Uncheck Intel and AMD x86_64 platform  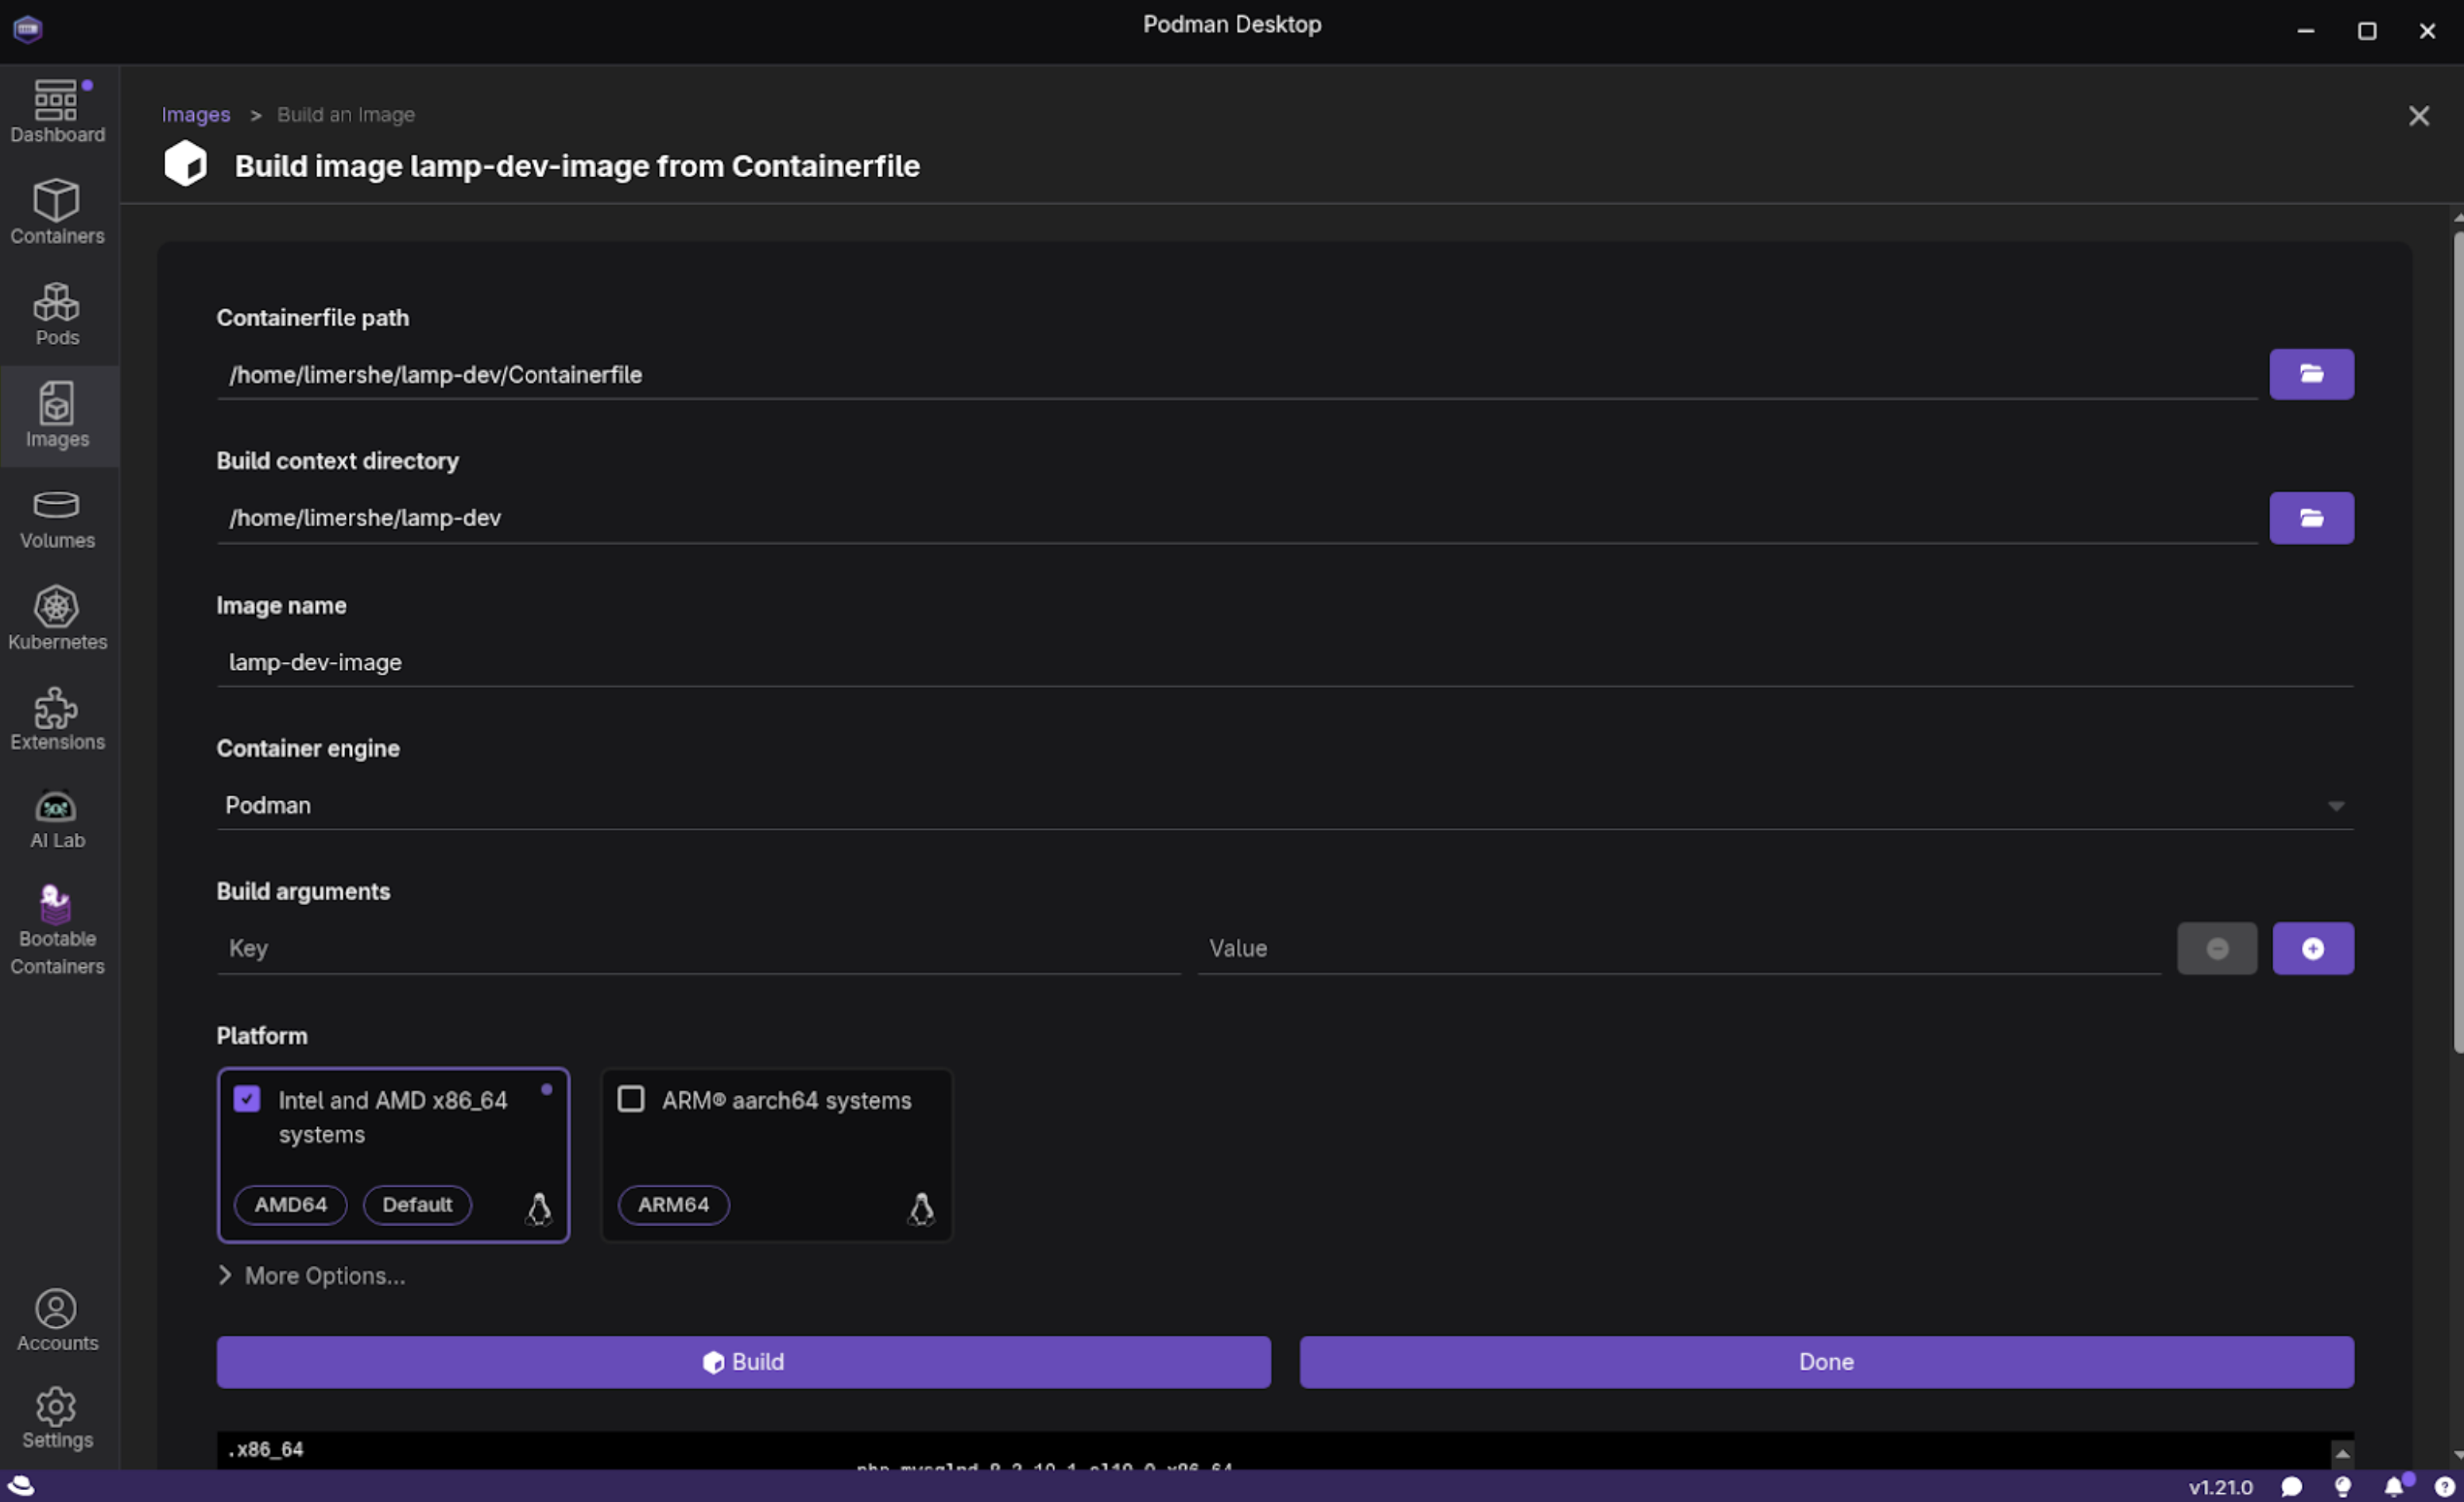(247, 1099)
